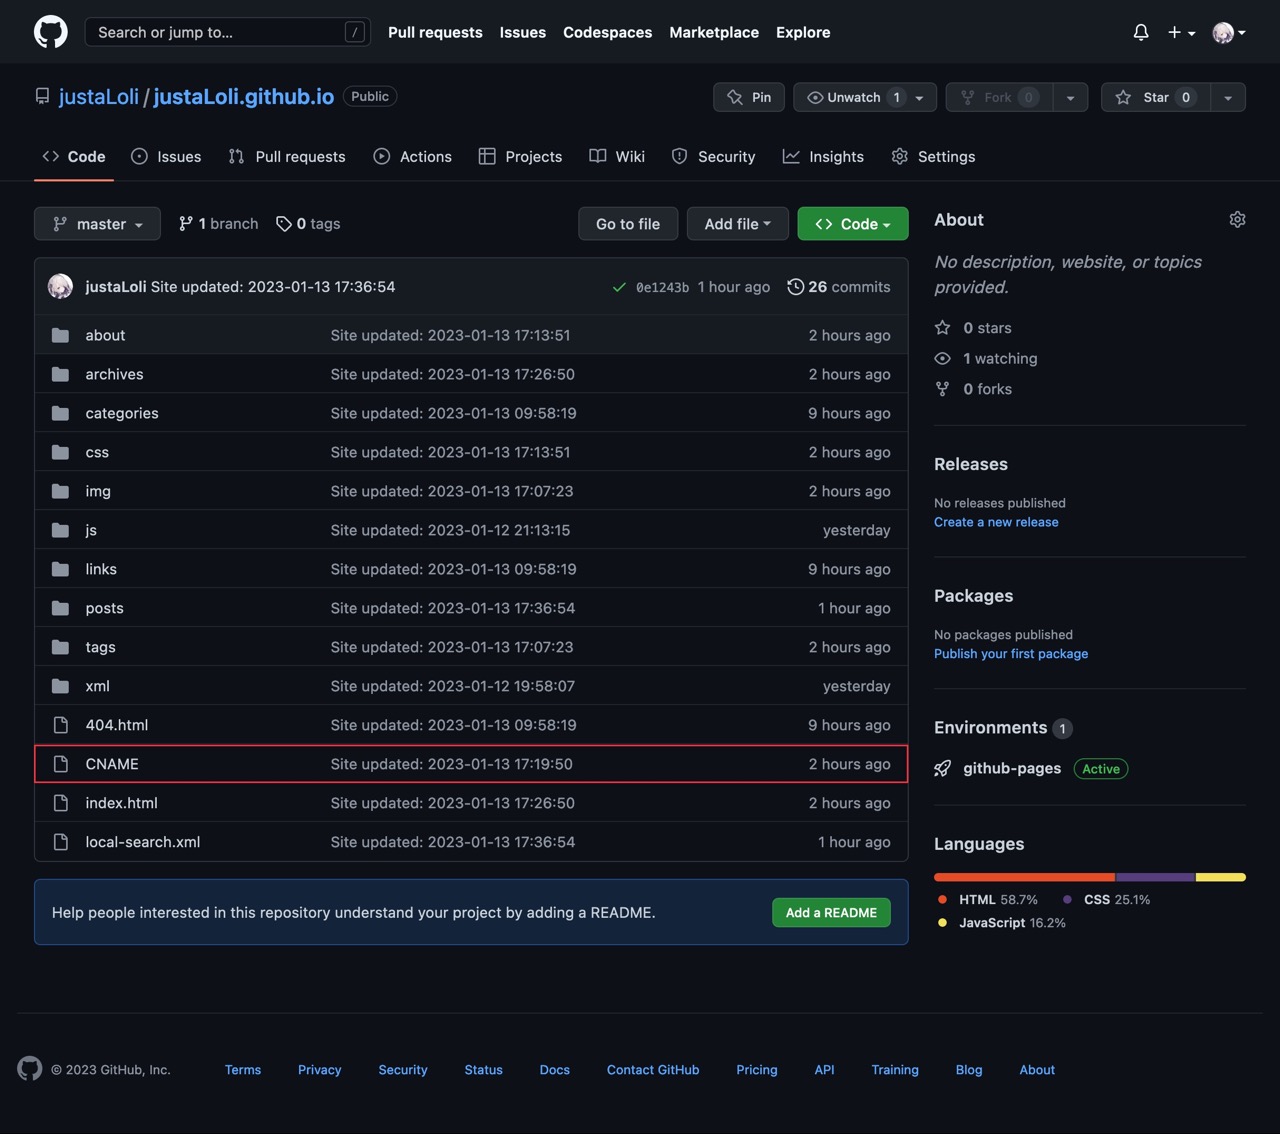
Task: Open the GitHub home logo in header
Action: (x=51, y=32)
